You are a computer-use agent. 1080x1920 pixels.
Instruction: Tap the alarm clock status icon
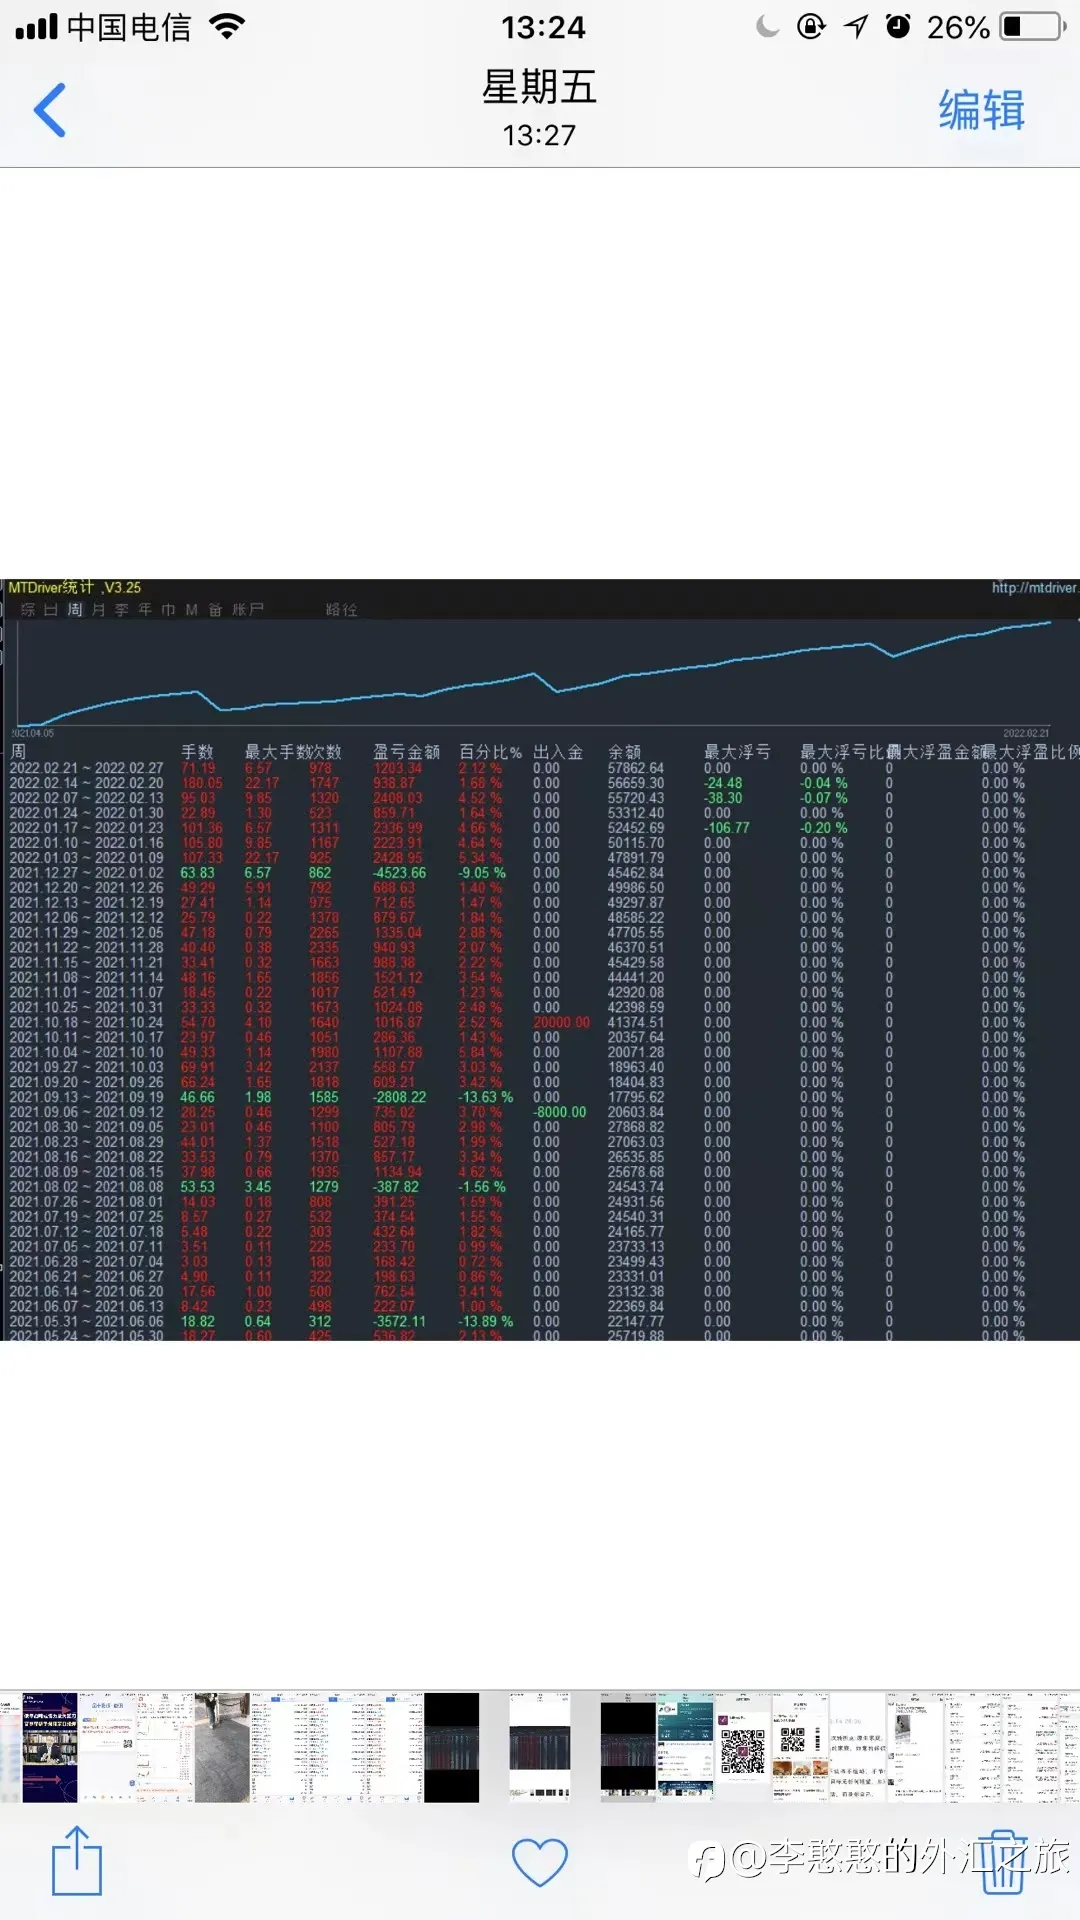point(898,26)
